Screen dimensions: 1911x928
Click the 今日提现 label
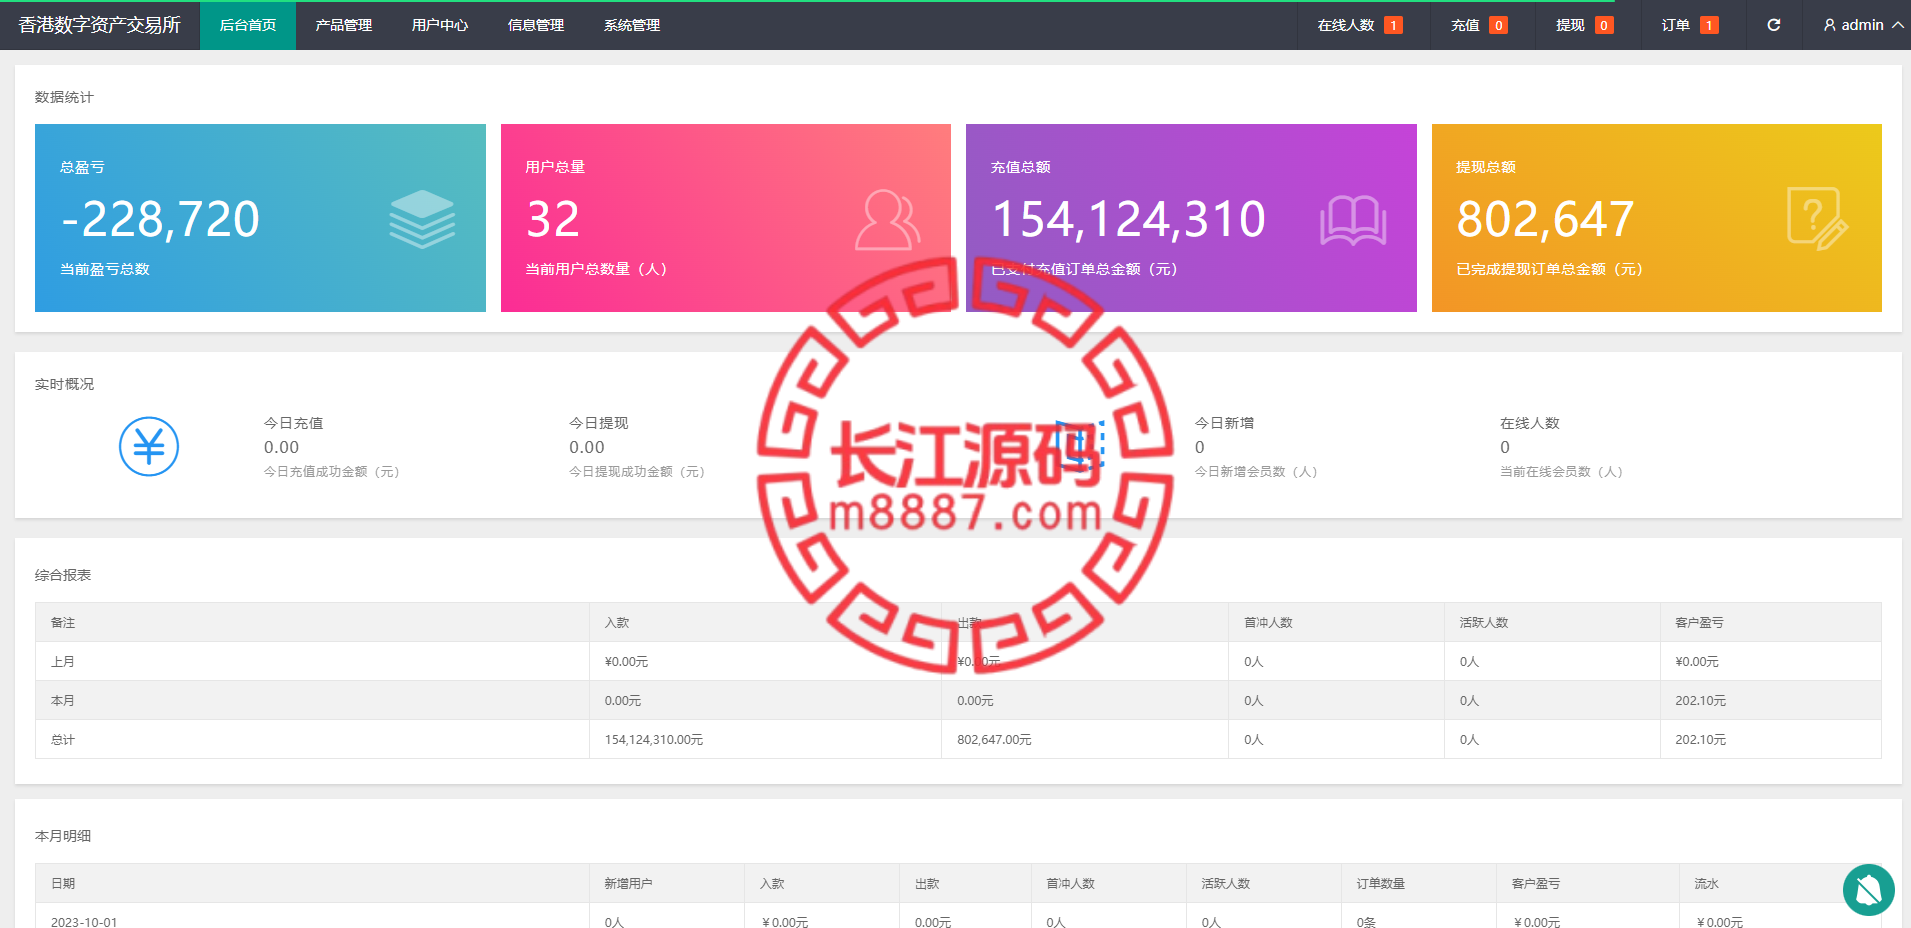[599, 423]
